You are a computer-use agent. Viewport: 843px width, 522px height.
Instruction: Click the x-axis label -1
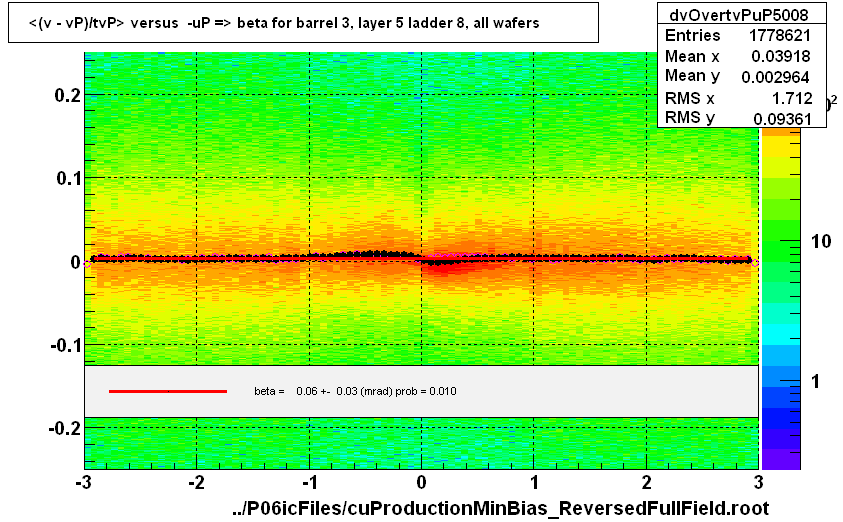point(309,482)
